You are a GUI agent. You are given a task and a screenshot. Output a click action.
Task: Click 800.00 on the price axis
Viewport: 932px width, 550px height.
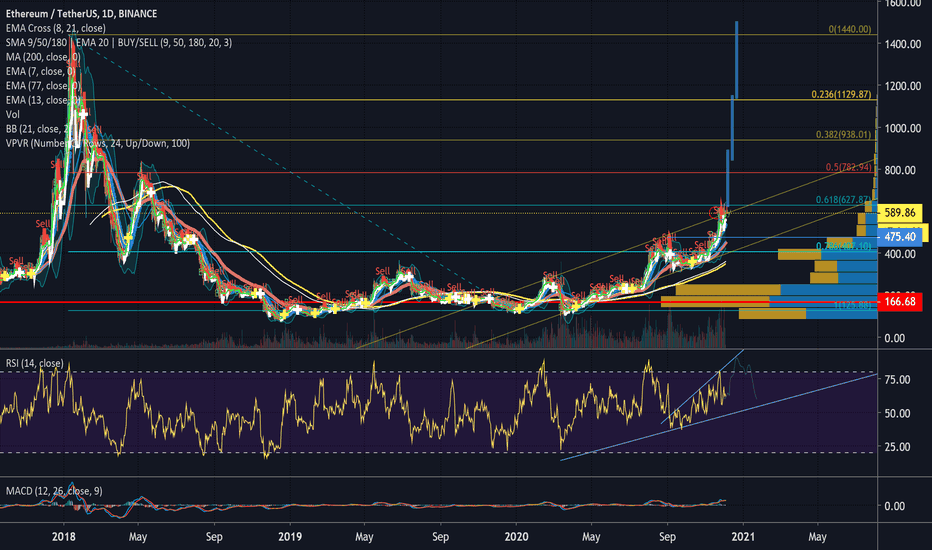pos(902,170)
